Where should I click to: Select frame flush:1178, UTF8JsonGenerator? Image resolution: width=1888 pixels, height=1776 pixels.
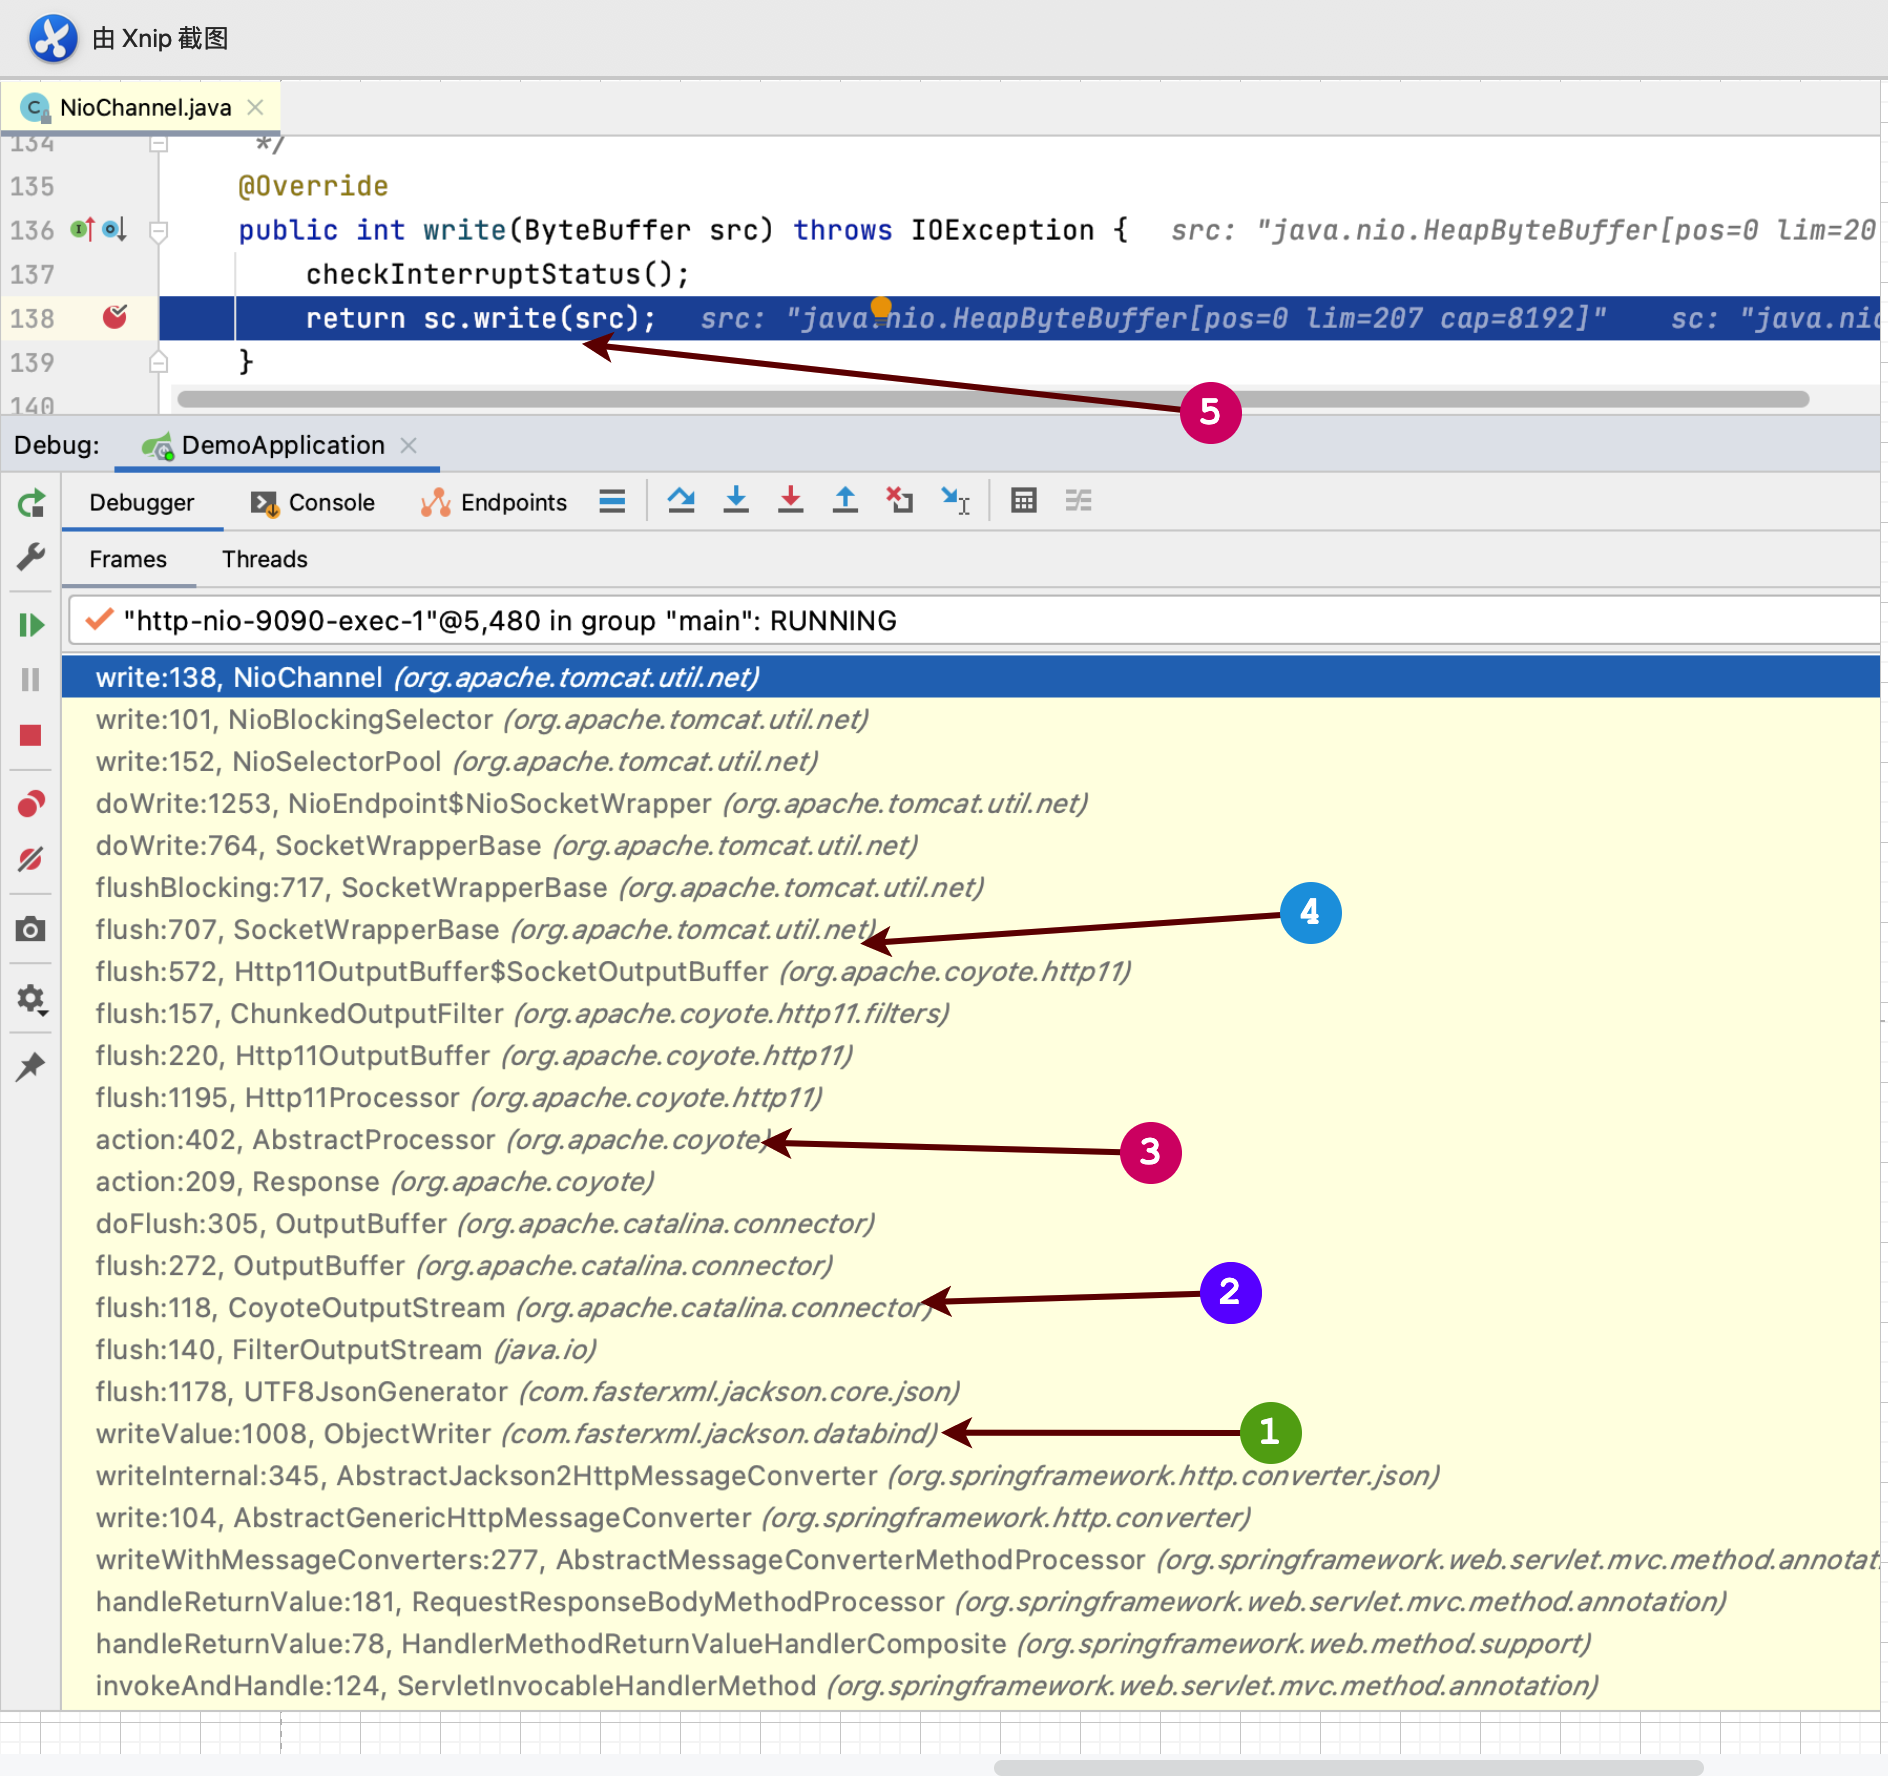(970, 1391)
